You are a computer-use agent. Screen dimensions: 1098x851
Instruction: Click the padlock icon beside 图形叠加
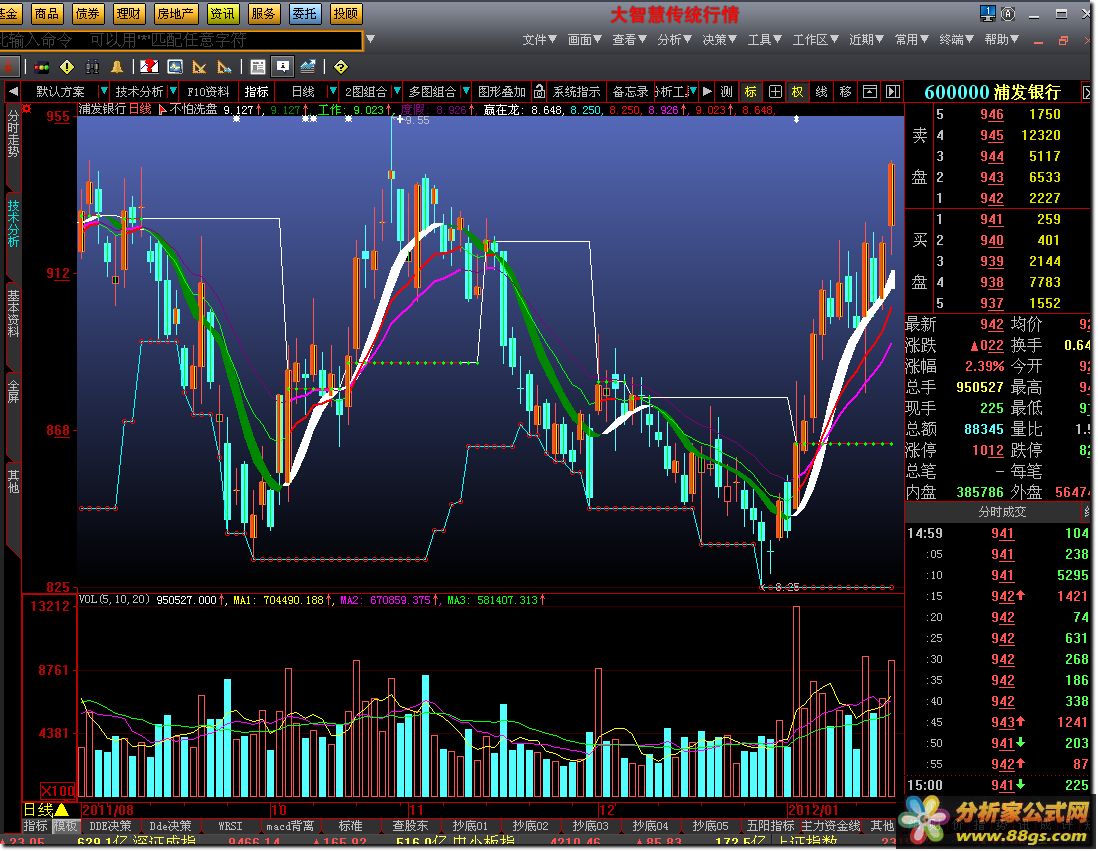539,92
